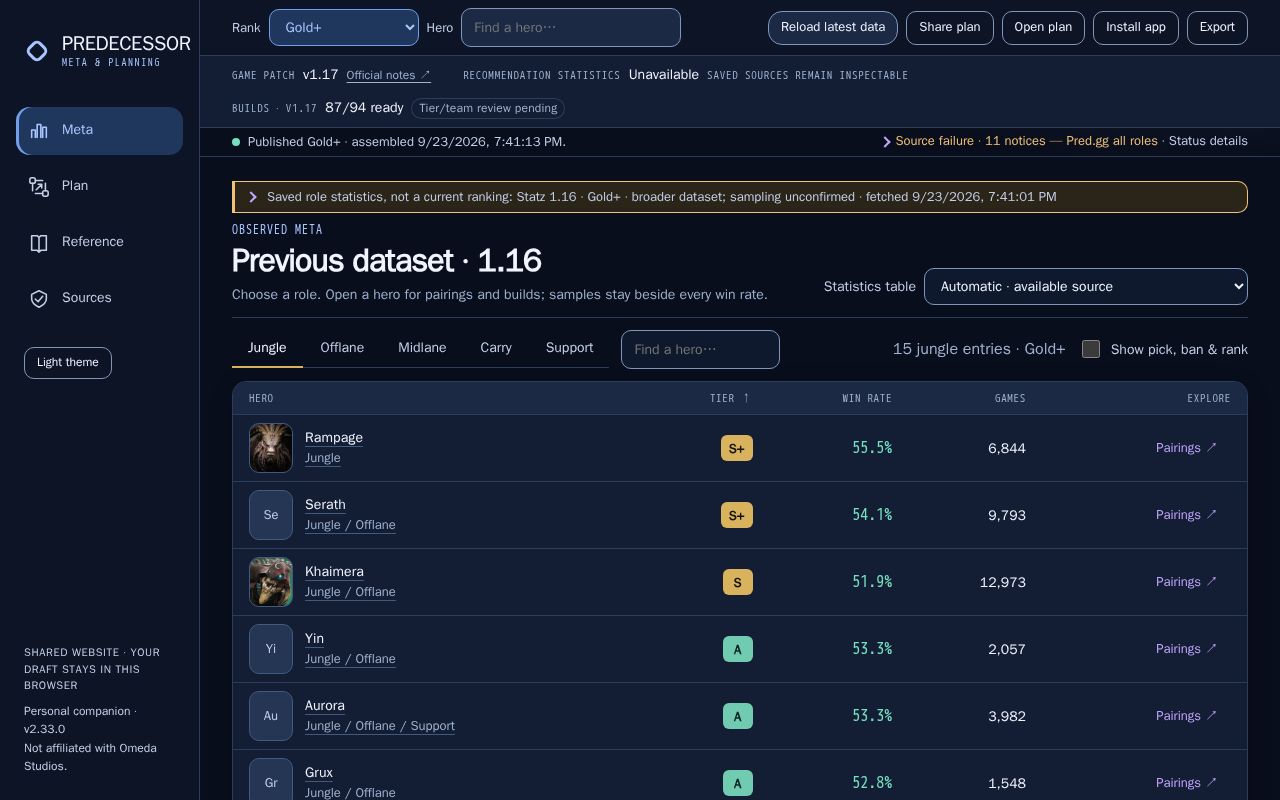Screen dimensions: 1280x800
Task: Click the green published status dot
Action: (236, 142)
